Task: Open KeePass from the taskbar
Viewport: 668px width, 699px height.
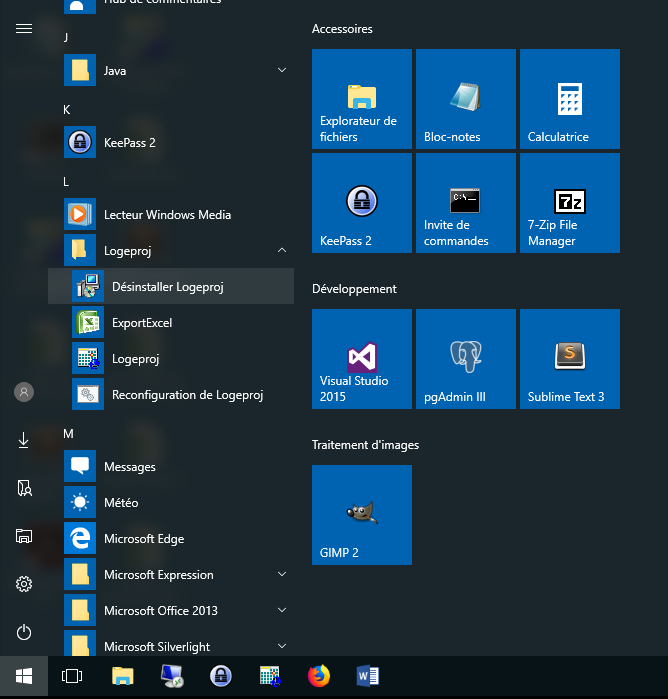Action: [221, 676]
